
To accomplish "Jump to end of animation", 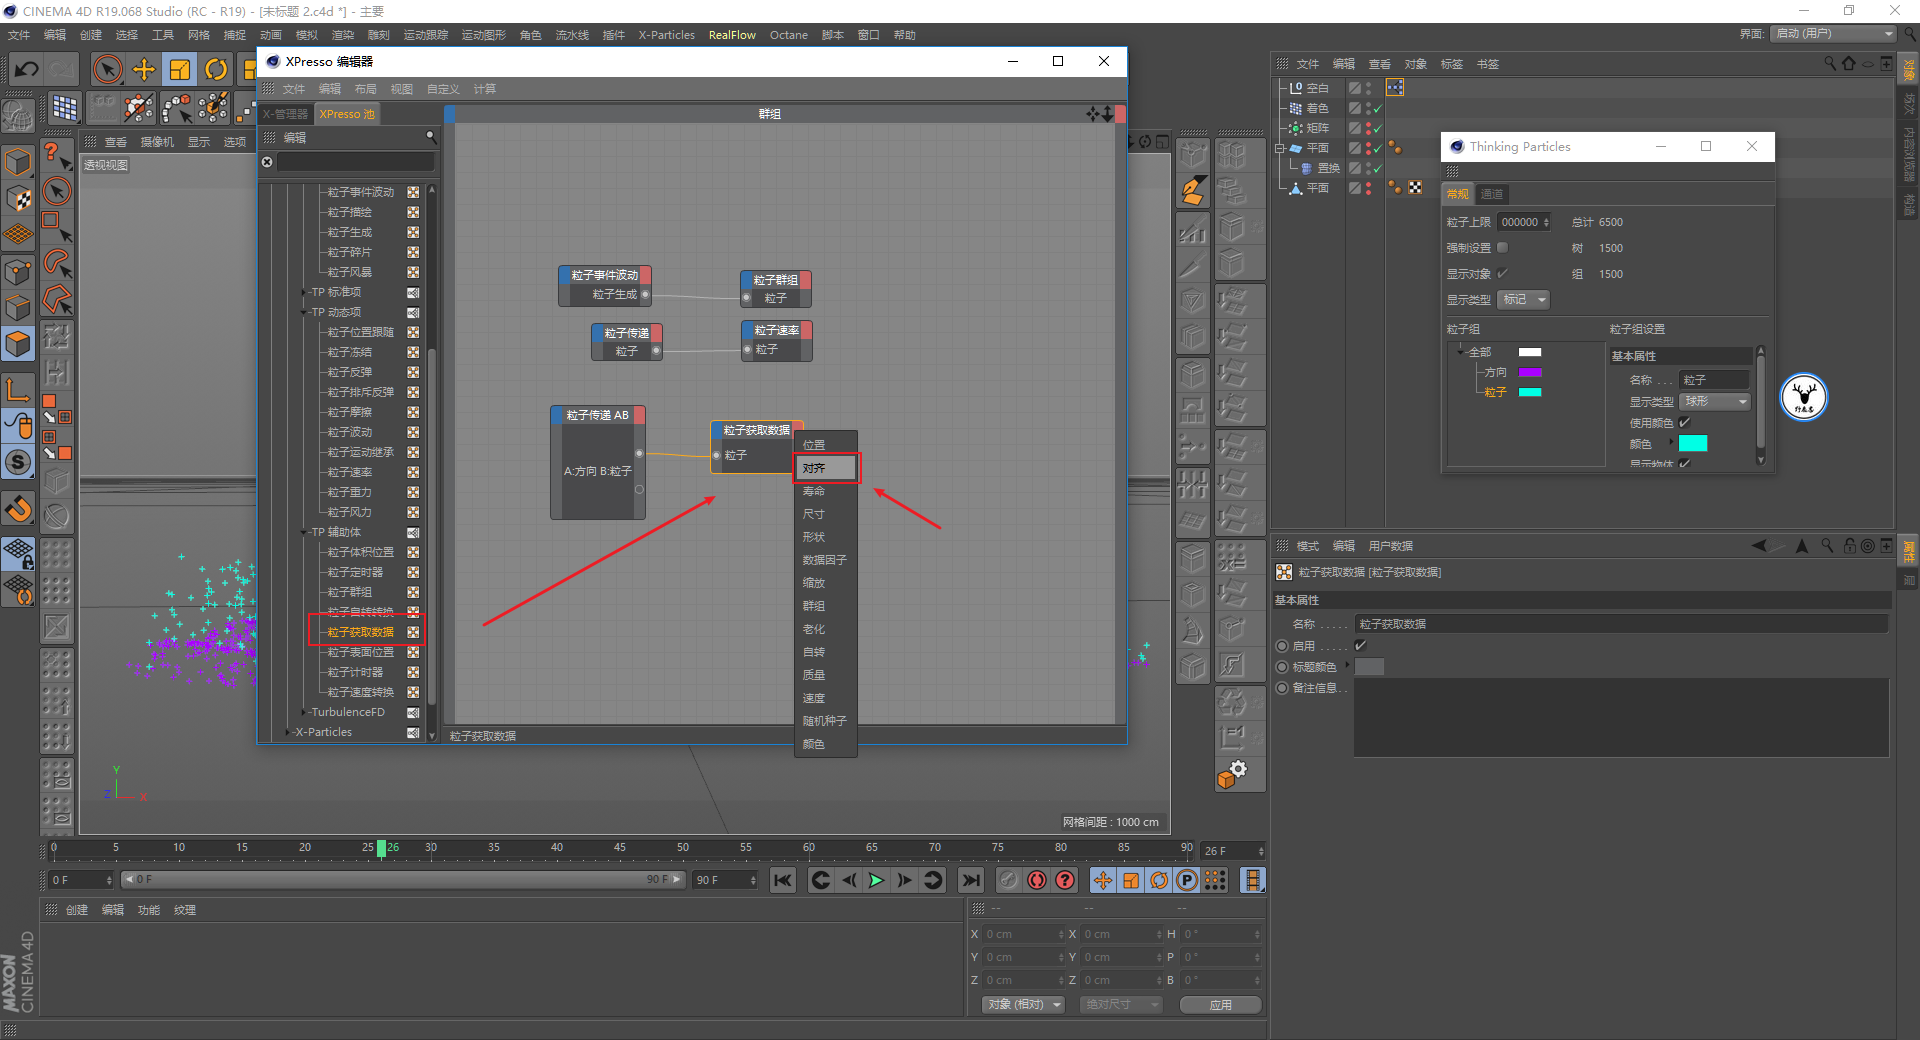I will pyautogui.click(x=970, y=880).
